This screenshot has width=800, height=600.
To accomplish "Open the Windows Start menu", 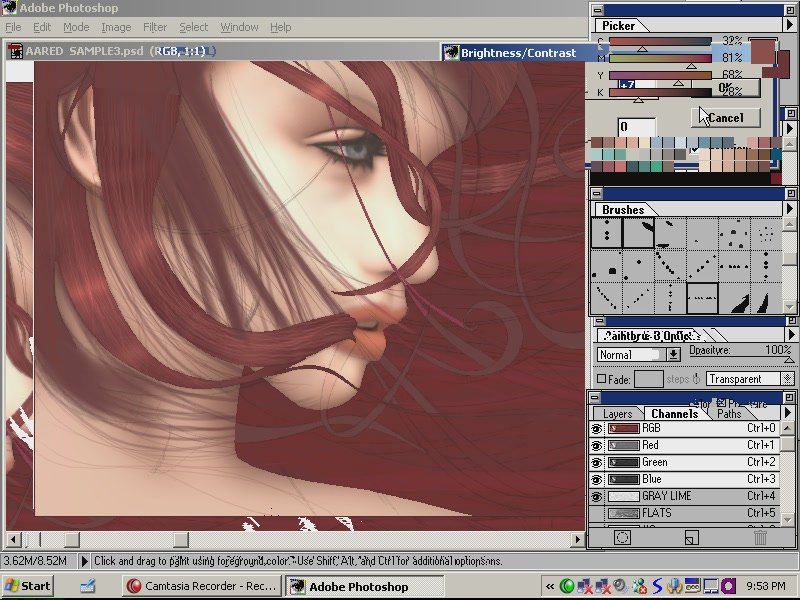I will click(28, 586).
